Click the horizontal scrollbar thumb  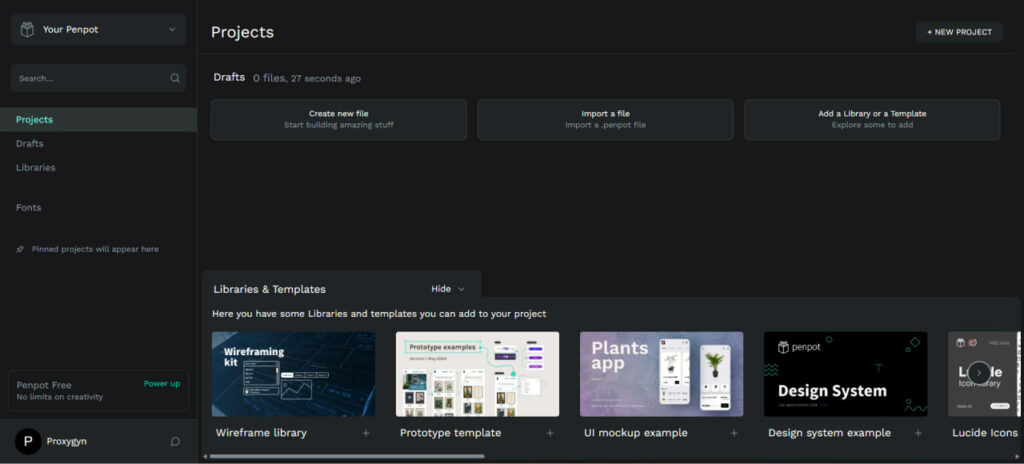point(347,456)
